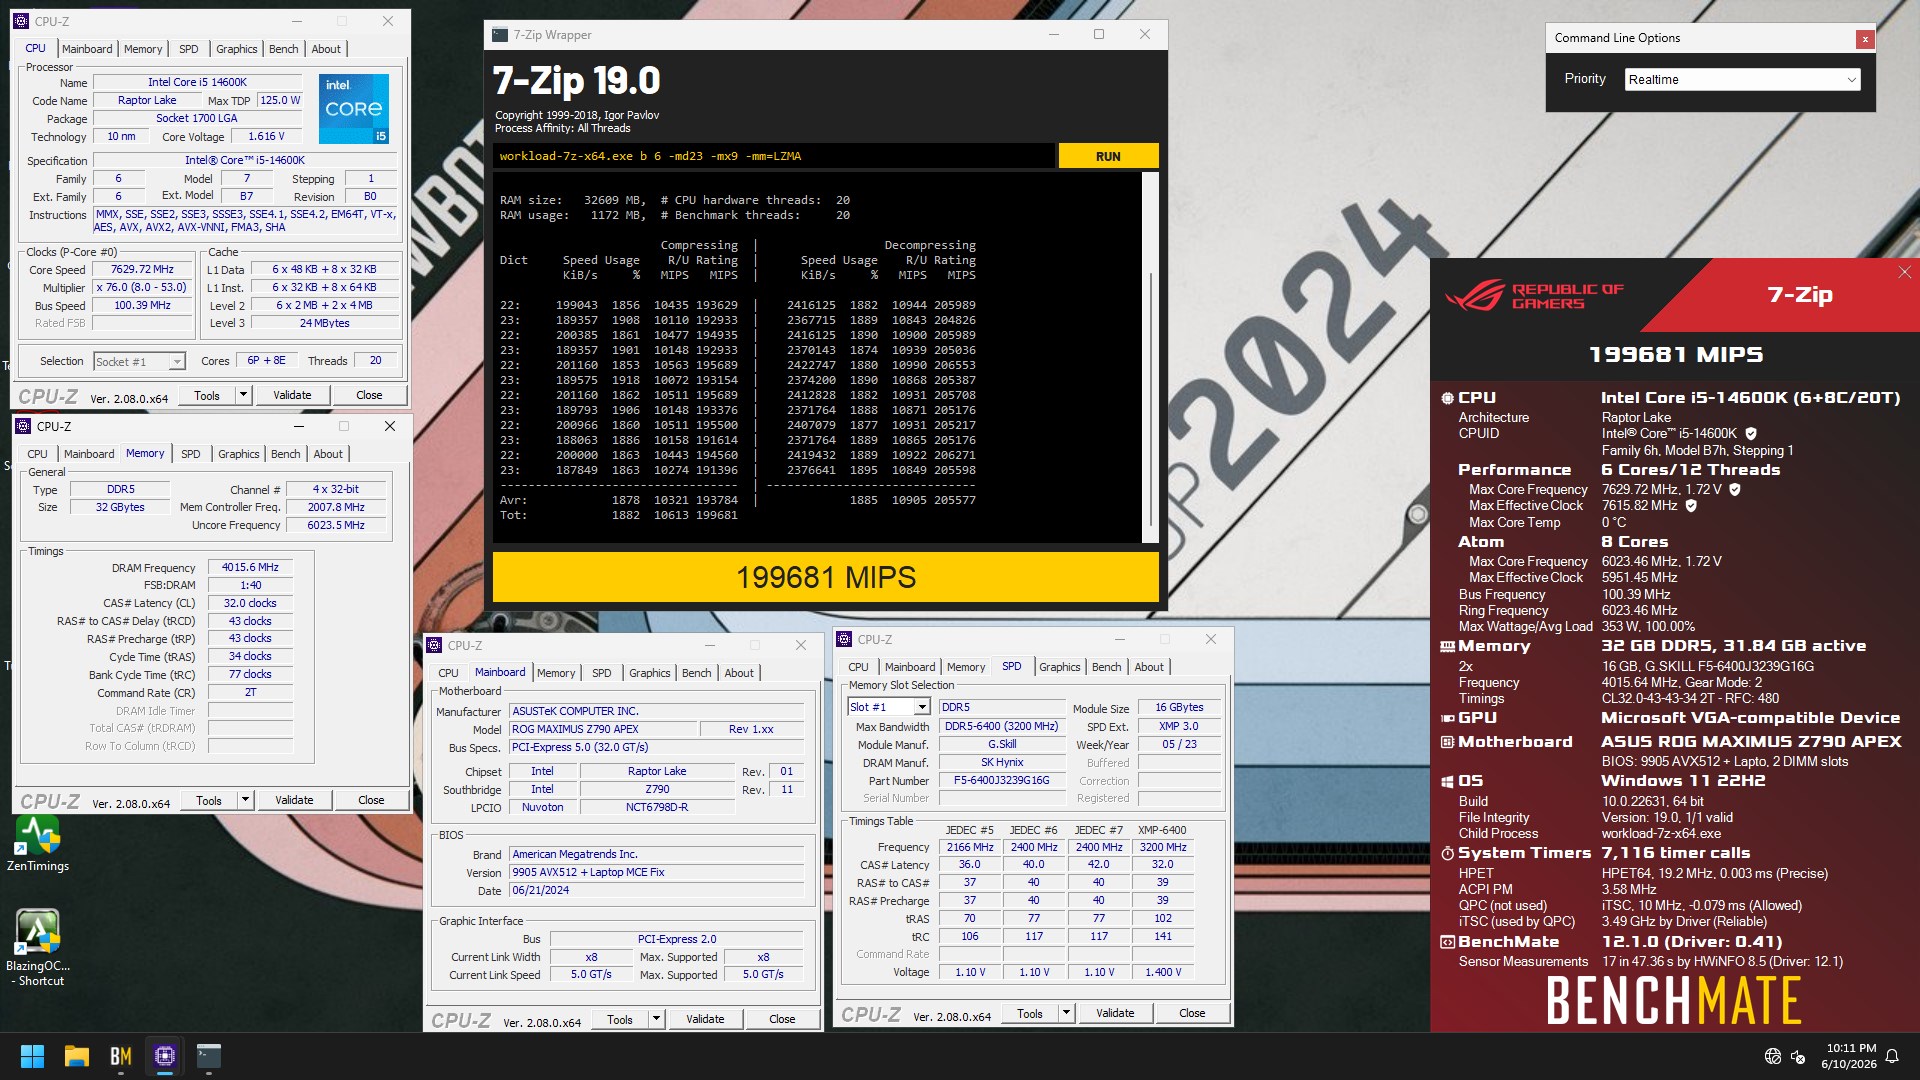Click the Core Speed 7629.72 MHz value

click(142, 269)
